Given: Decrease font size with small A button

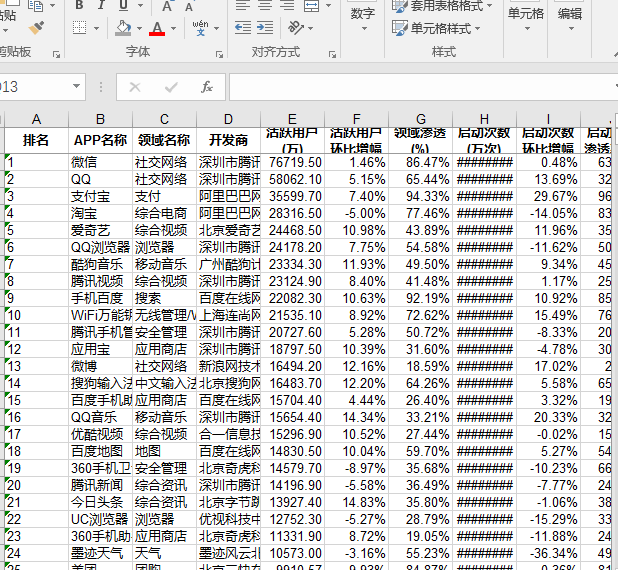Looking at the screenshot, I should coord(189,7).
